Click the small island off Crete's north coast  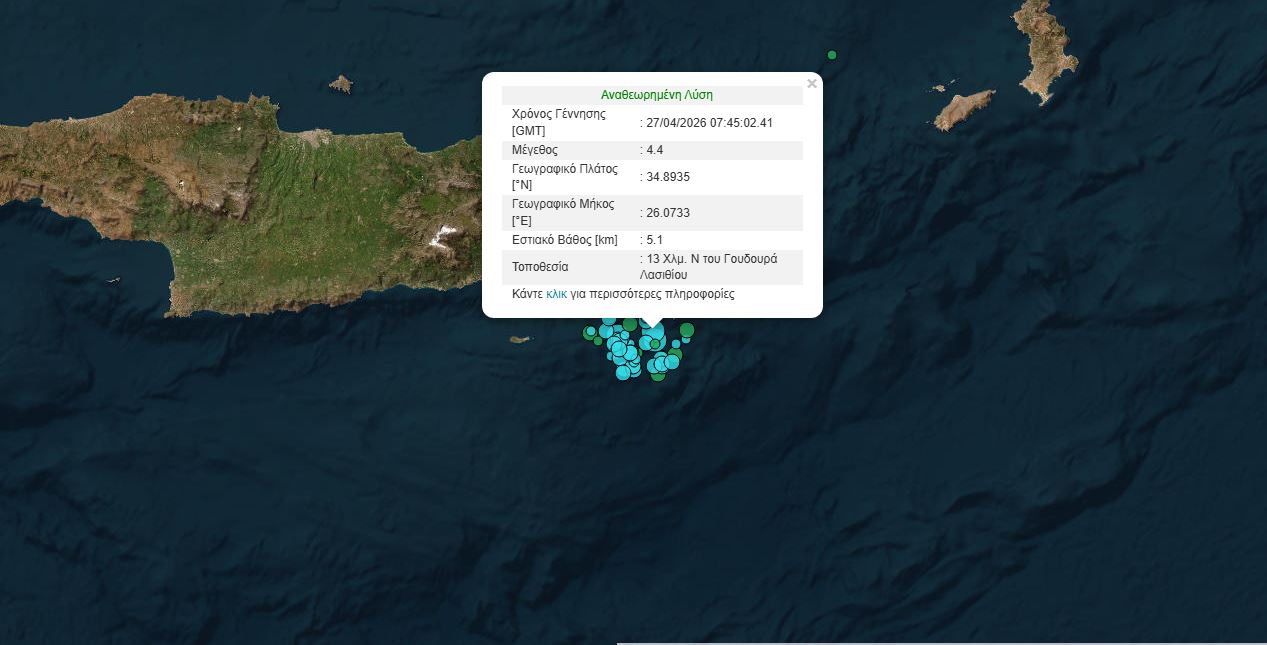point(341,84)
